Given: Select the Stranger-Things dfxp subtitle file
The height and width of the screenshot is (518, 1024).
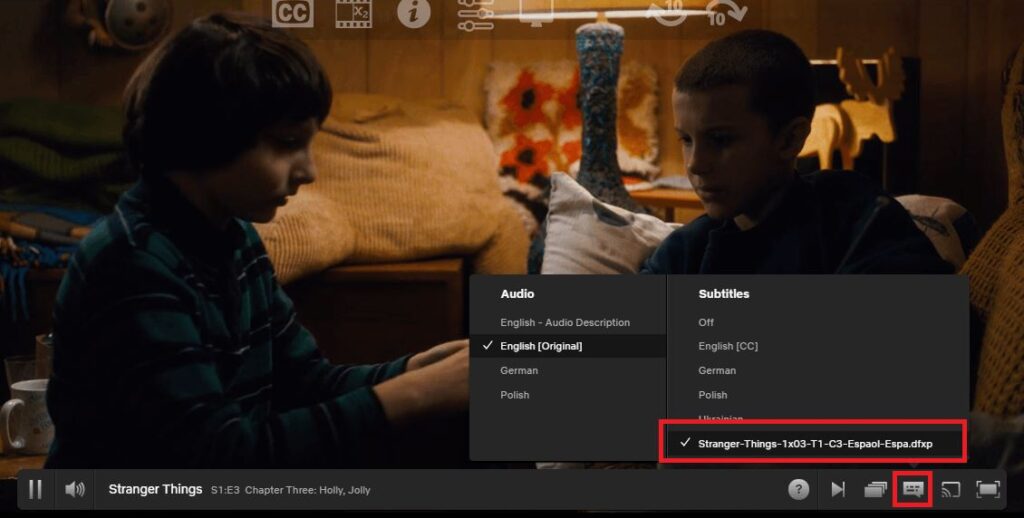Looking at the screenshot, I should 814,442.
